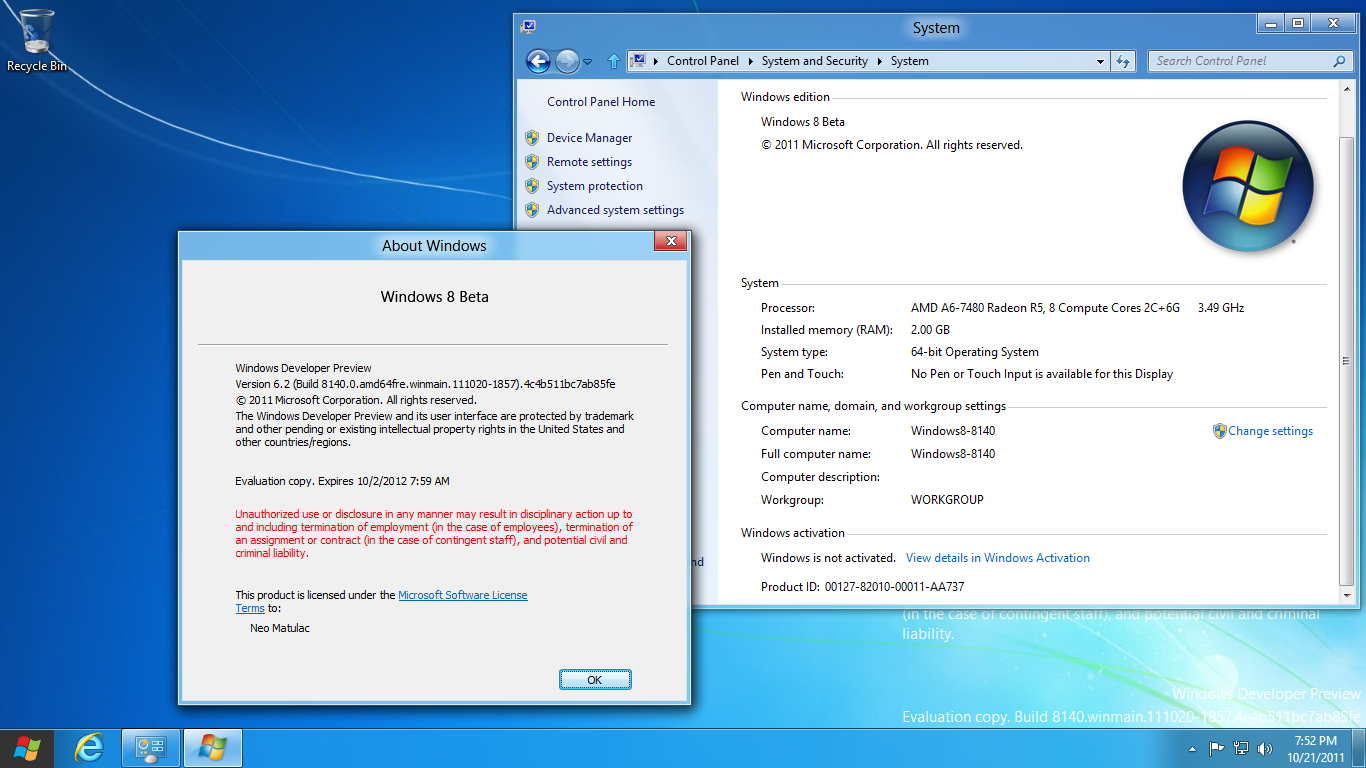The width and height of the screenshot is (1366, 768).
Task: View details in Windows Activation
Action: 998,558
